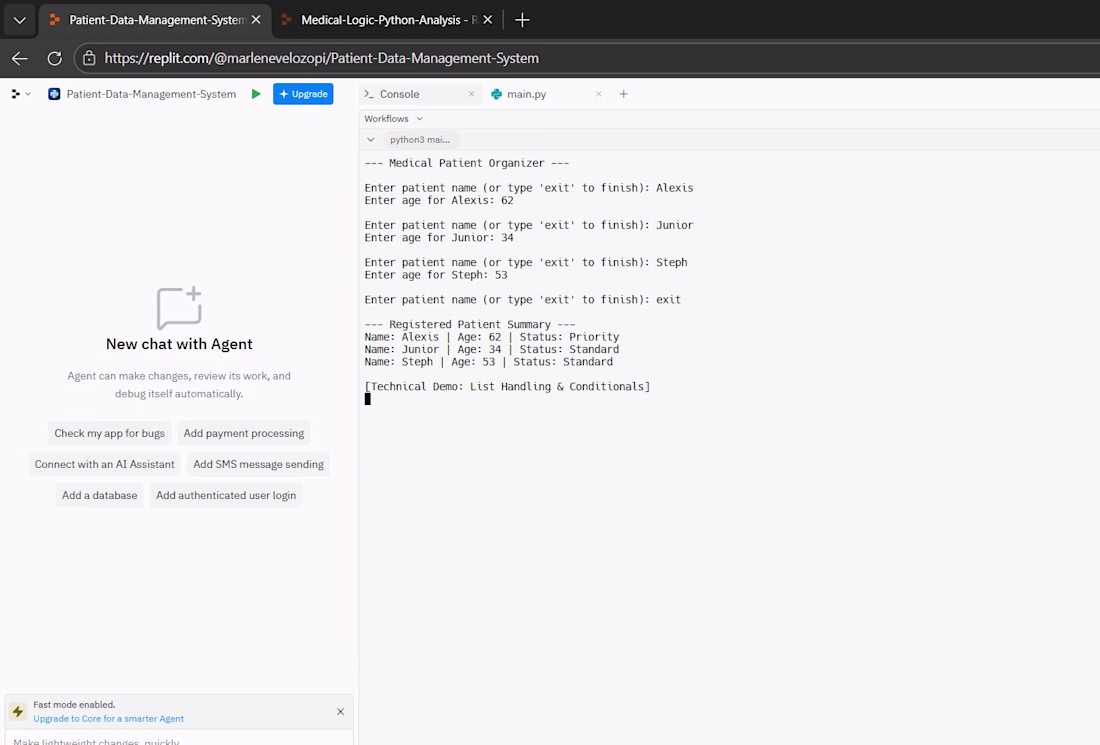Image resolution: width=1100 pixels, height=745 pixels.
Task: Click the agent chat input box
Action: [179, 739]
